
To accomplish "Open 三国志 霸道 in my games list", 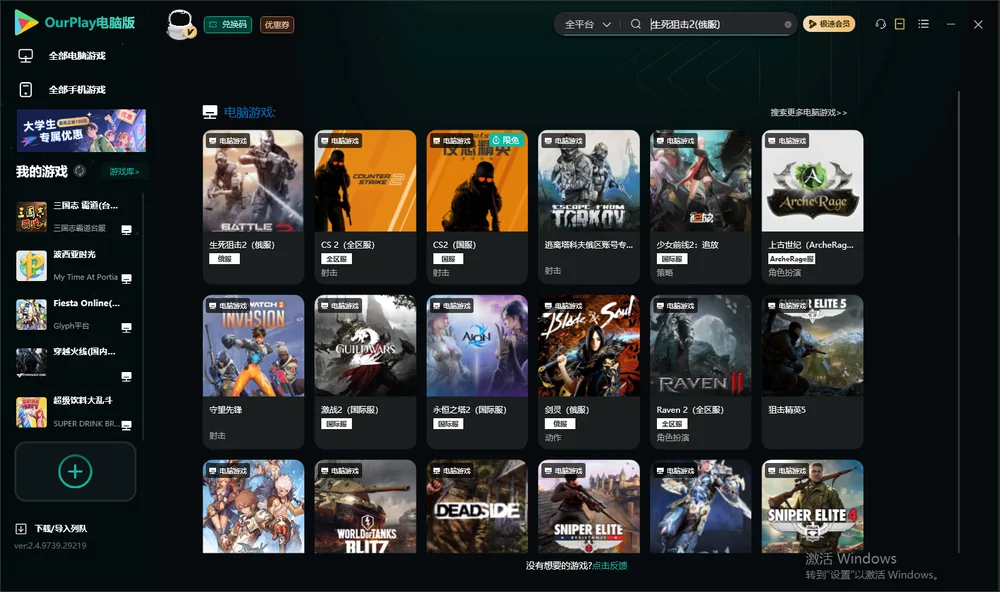I will pyautogui.click(x=77, y=217).
